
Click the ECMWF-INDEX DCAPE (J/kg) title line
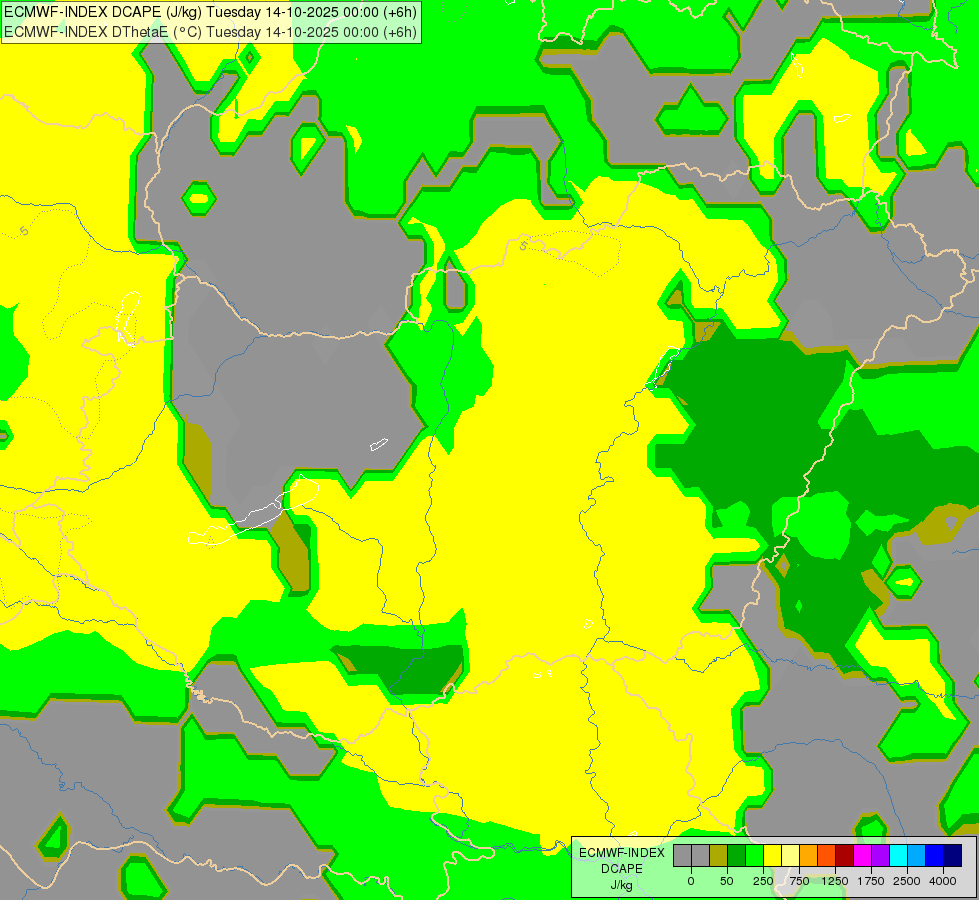coord(210,12)
